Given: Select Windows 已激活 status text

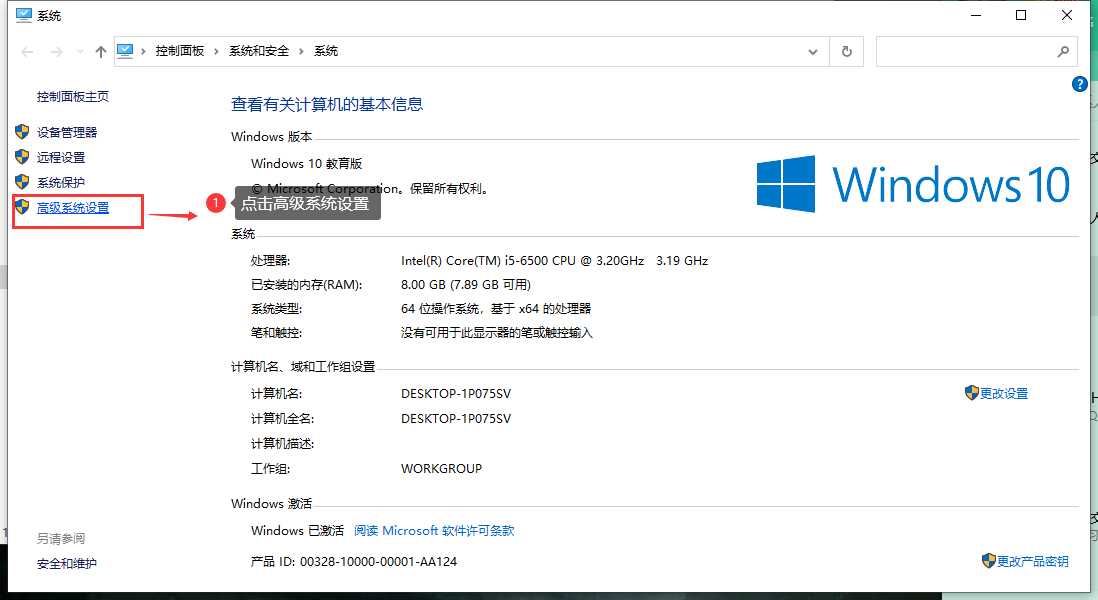Looking at the screenshot, I should pos(298,531).
